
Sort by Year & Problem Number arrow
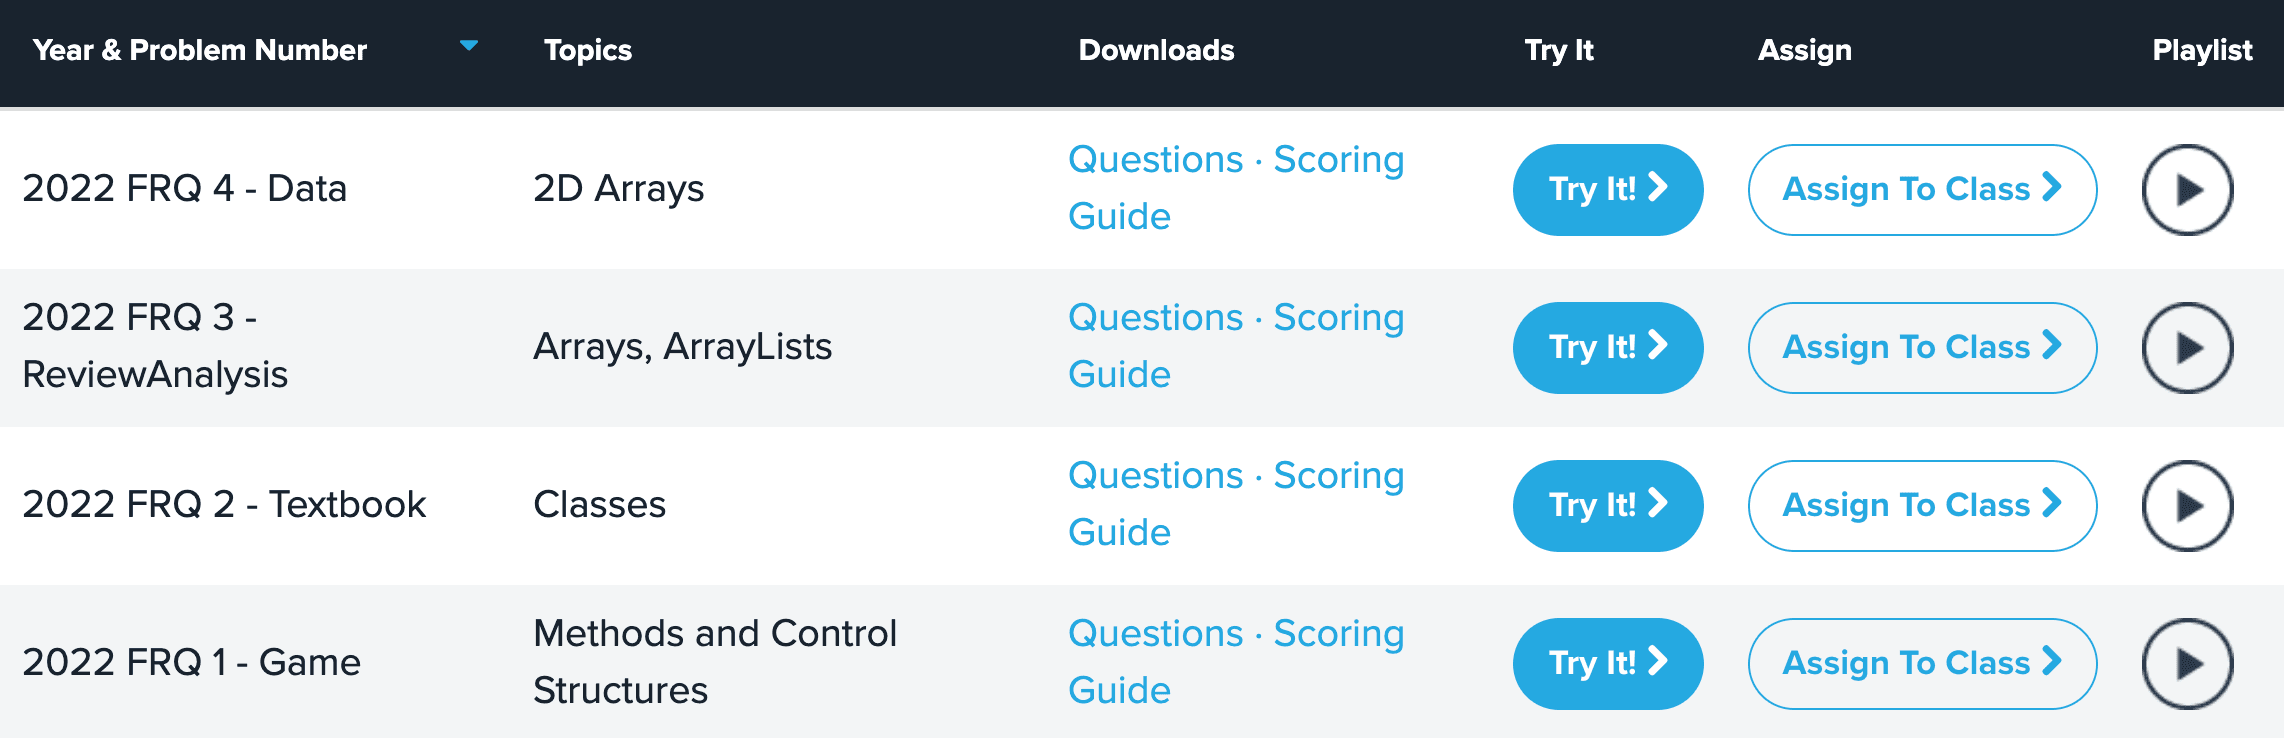point(468,46)
